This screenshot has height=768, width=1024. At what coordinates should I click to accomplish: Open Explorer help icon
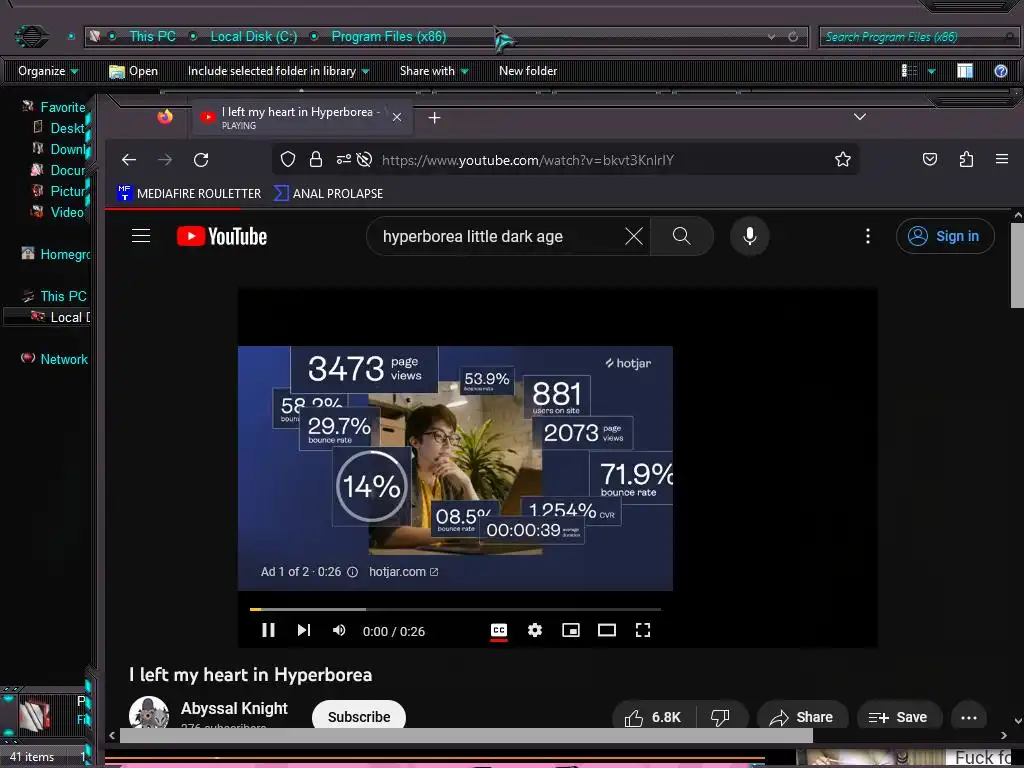[x=1000, y=71]
